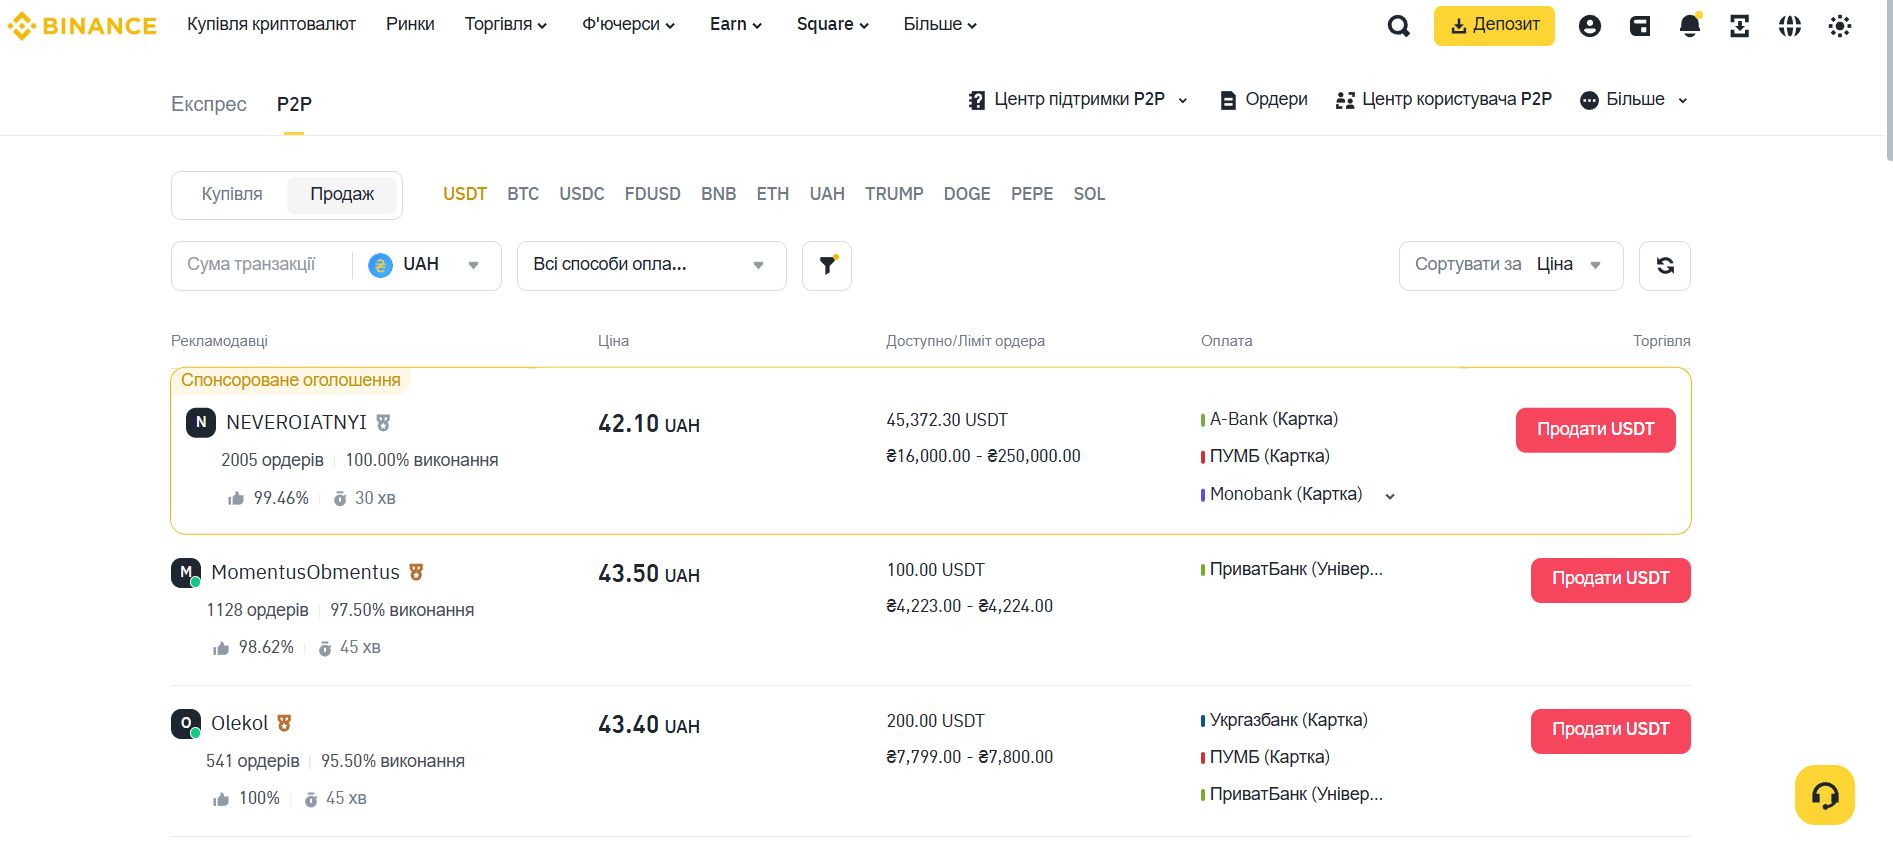The width and height of the screenshot is (1893, 852).
Task: Open the Всі способи оплати dropdown
Action: click(x=652, y=266)
